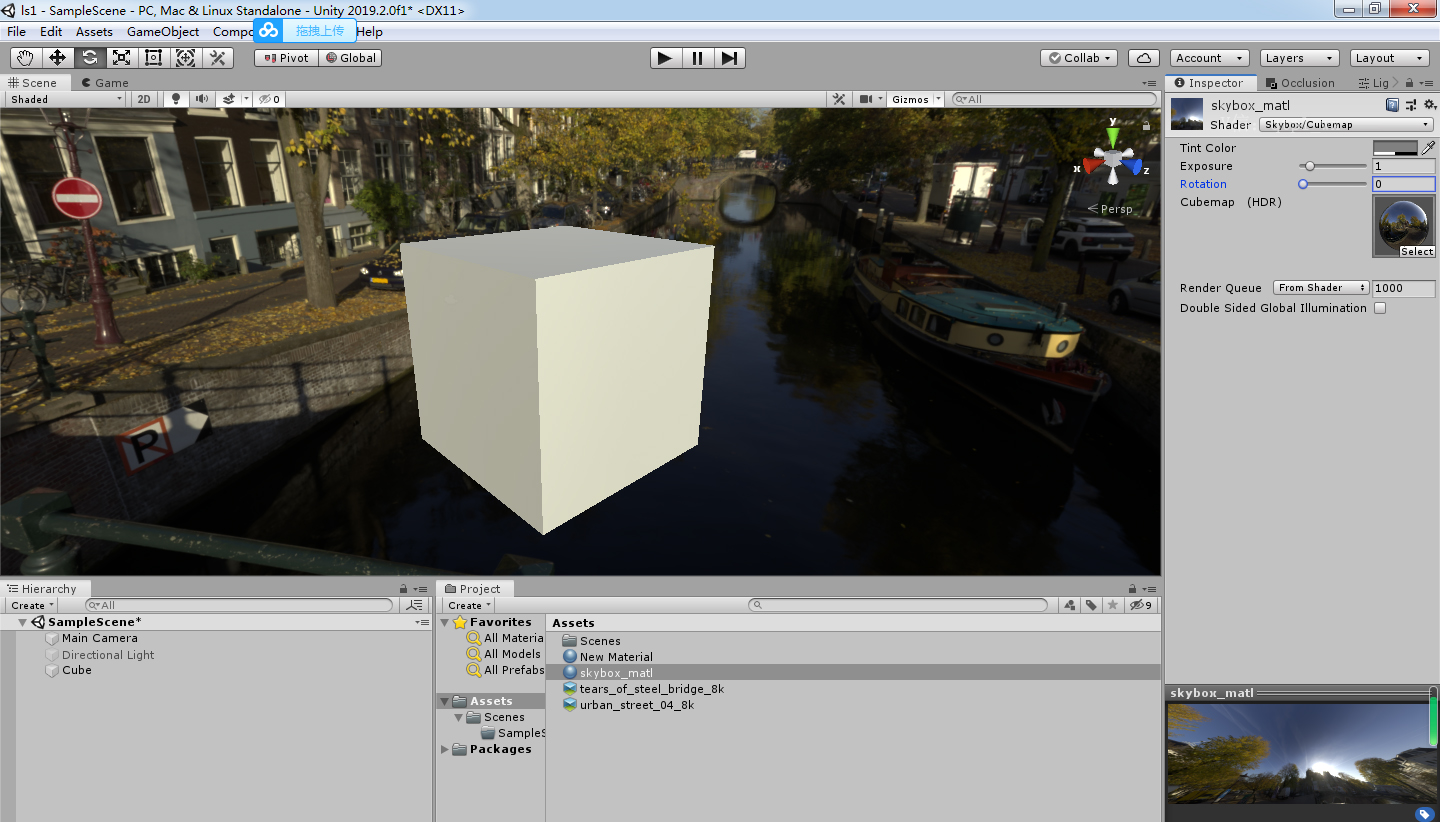Open the File menu
This screenshot has height=822, width=1440.
17,31
